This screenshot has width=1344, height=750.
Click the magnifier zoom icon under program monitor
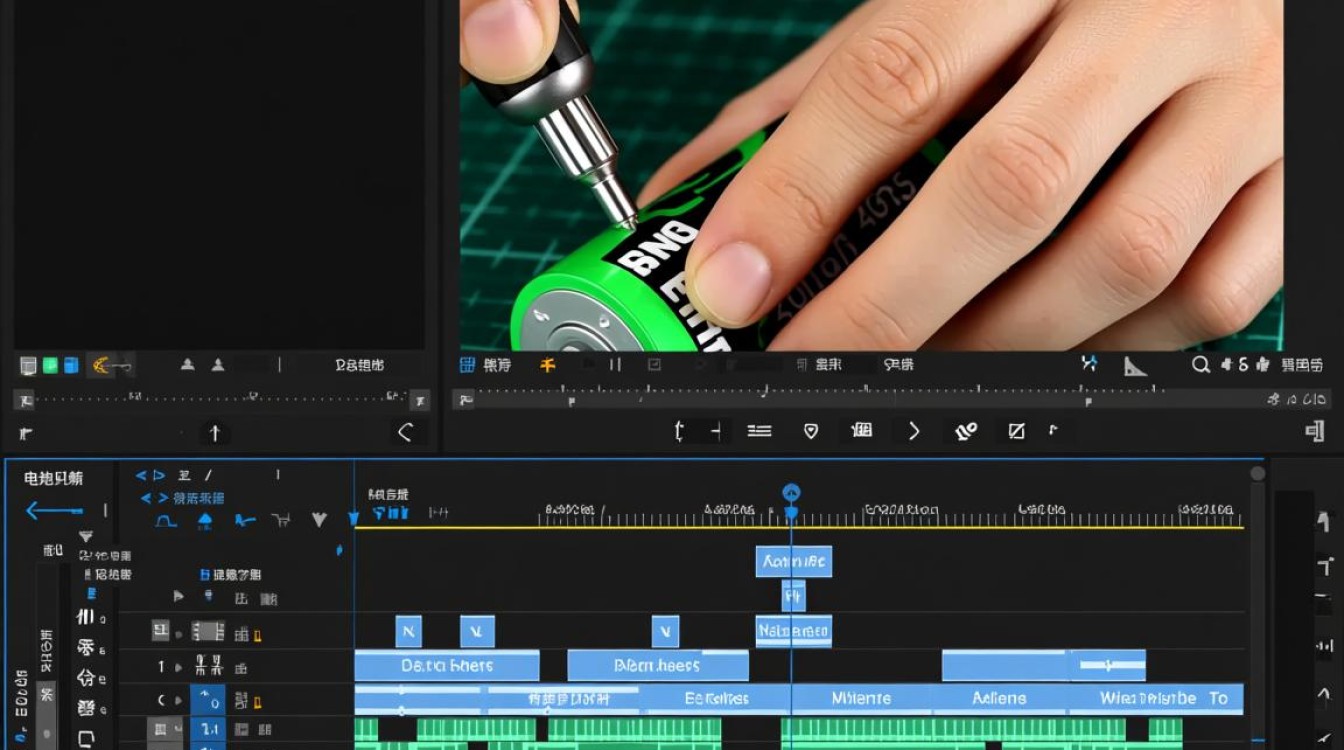coord(1201,365)
